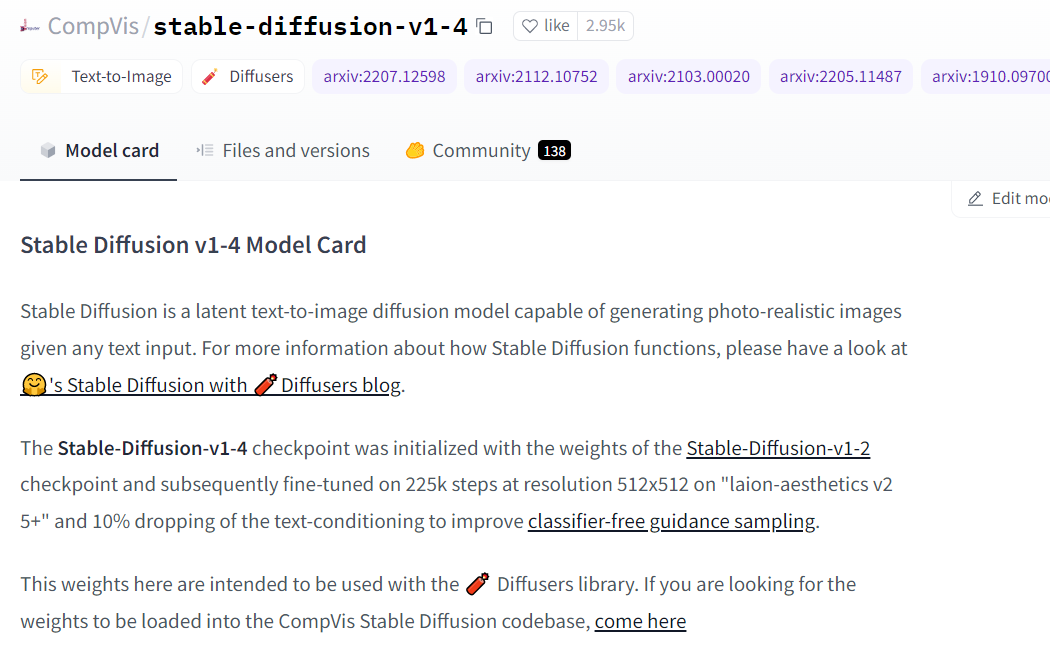Toggle the Community notification badge showing 138

click(556, 150)
